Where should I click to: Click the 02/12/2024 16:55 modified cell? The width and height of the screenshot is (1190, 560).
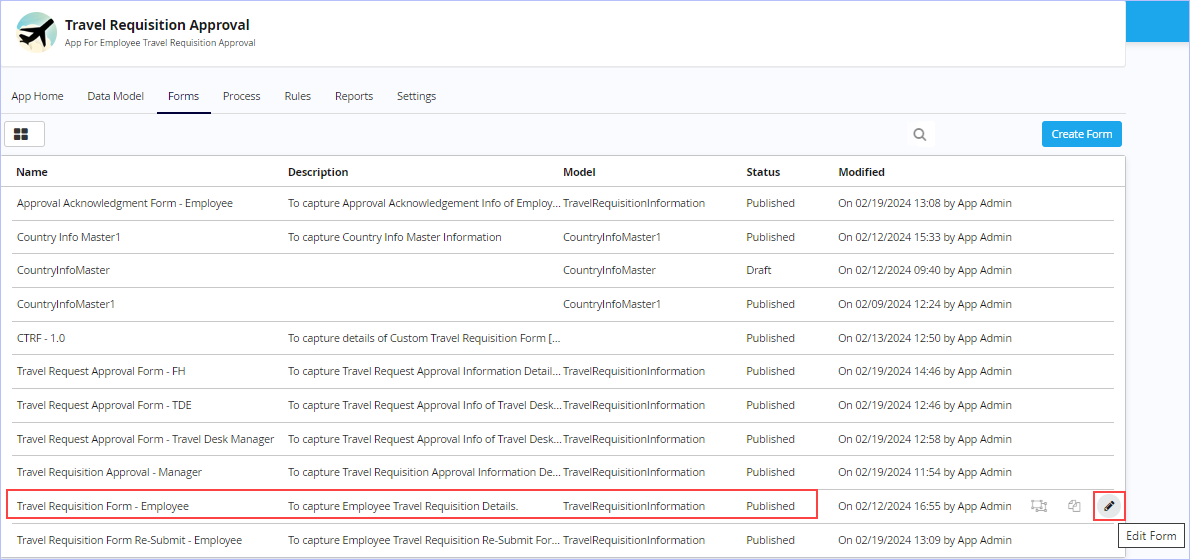tap(924, 505)
